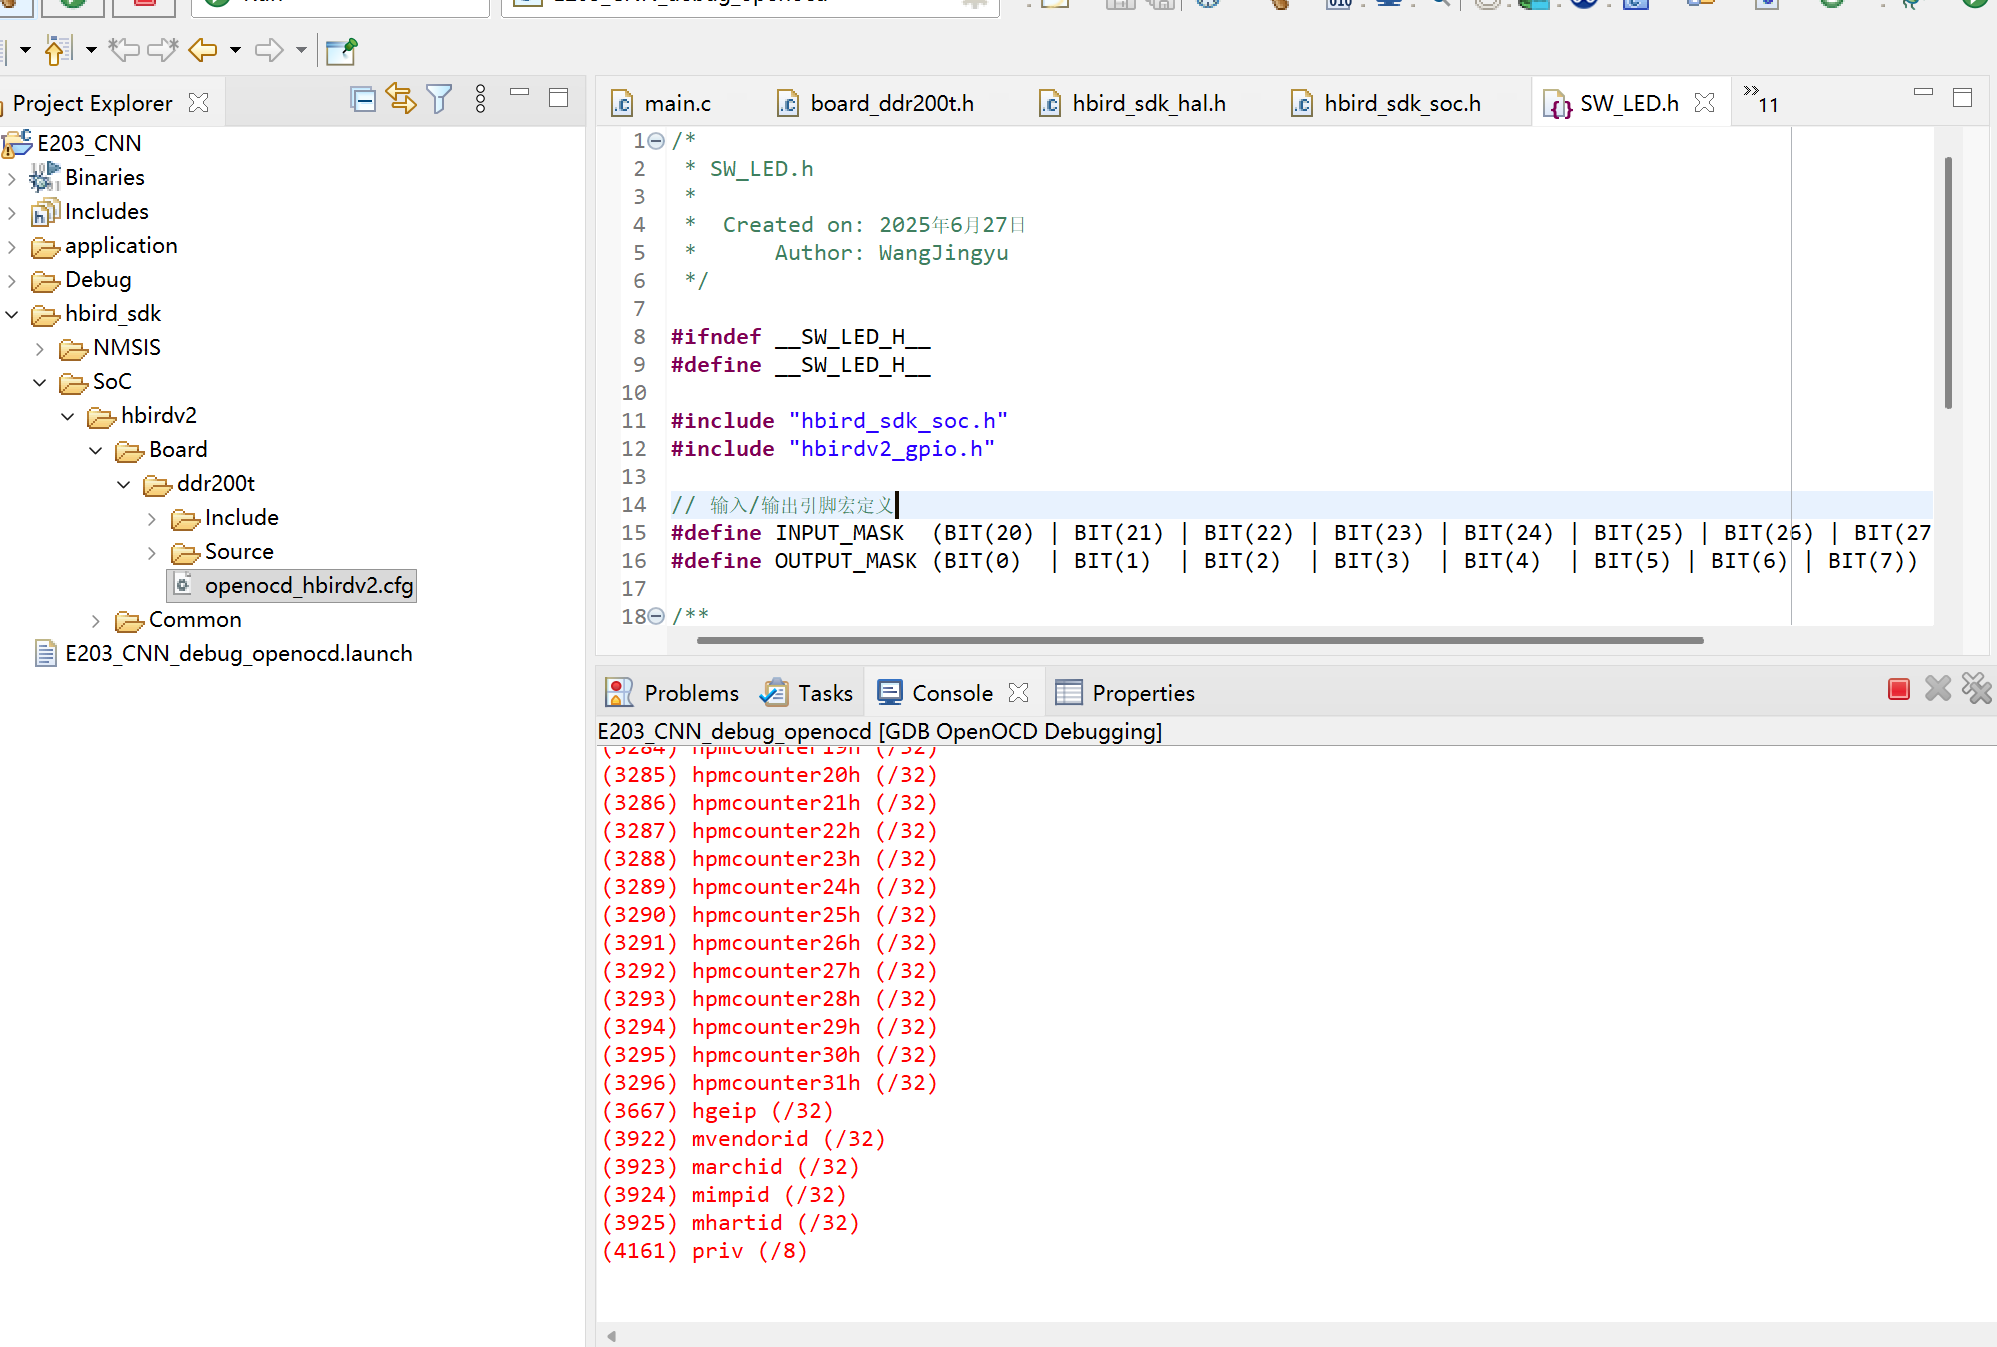Click Remove All Terminated Launches icon

click(1976, 689)
